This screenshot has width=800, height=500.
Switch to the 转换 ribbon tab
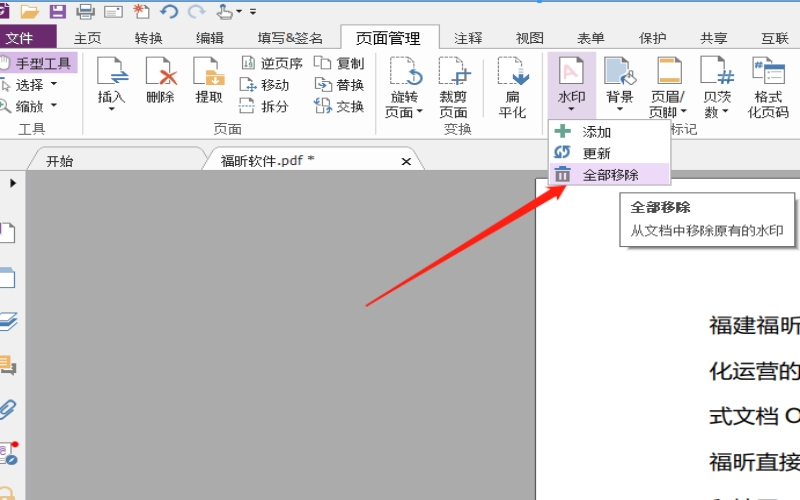click(x=148, y=38)
